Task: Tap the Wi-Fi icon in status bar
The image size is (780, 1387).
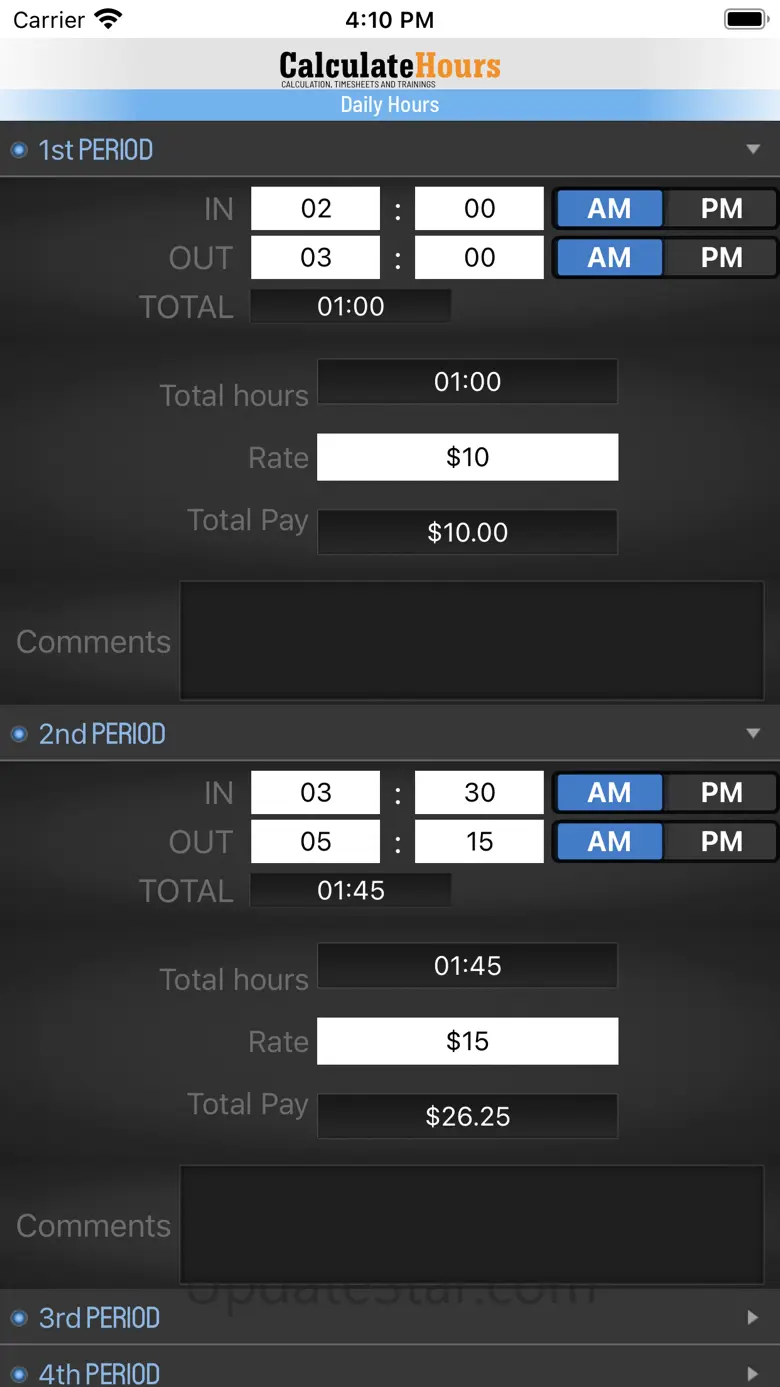Action: (107, 19)
